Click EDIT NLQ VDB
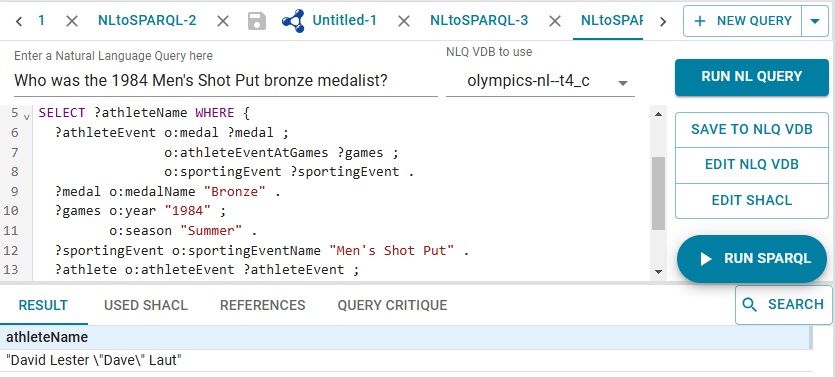 (x=751, y=165)
